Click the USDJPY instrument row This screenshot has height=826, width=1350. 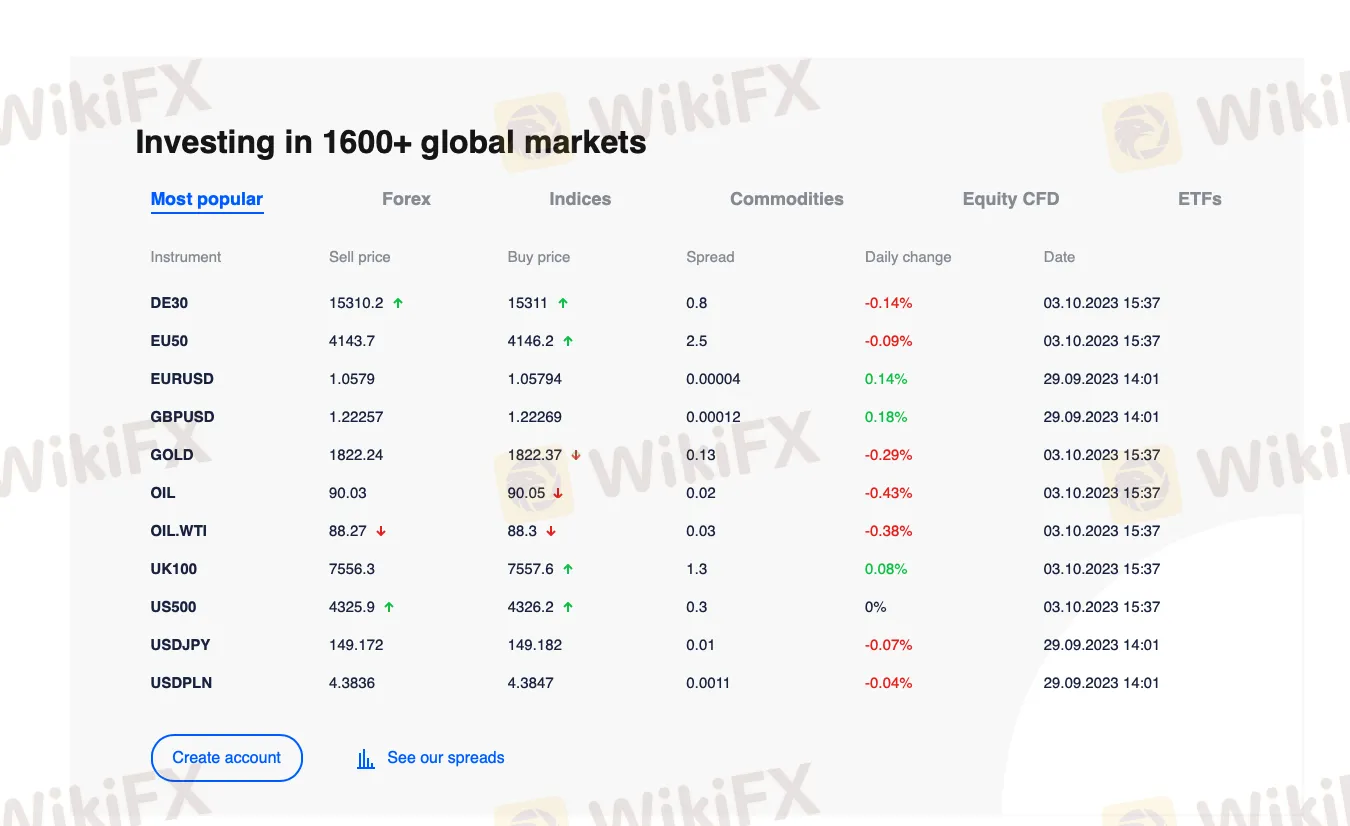coord(180,645)
